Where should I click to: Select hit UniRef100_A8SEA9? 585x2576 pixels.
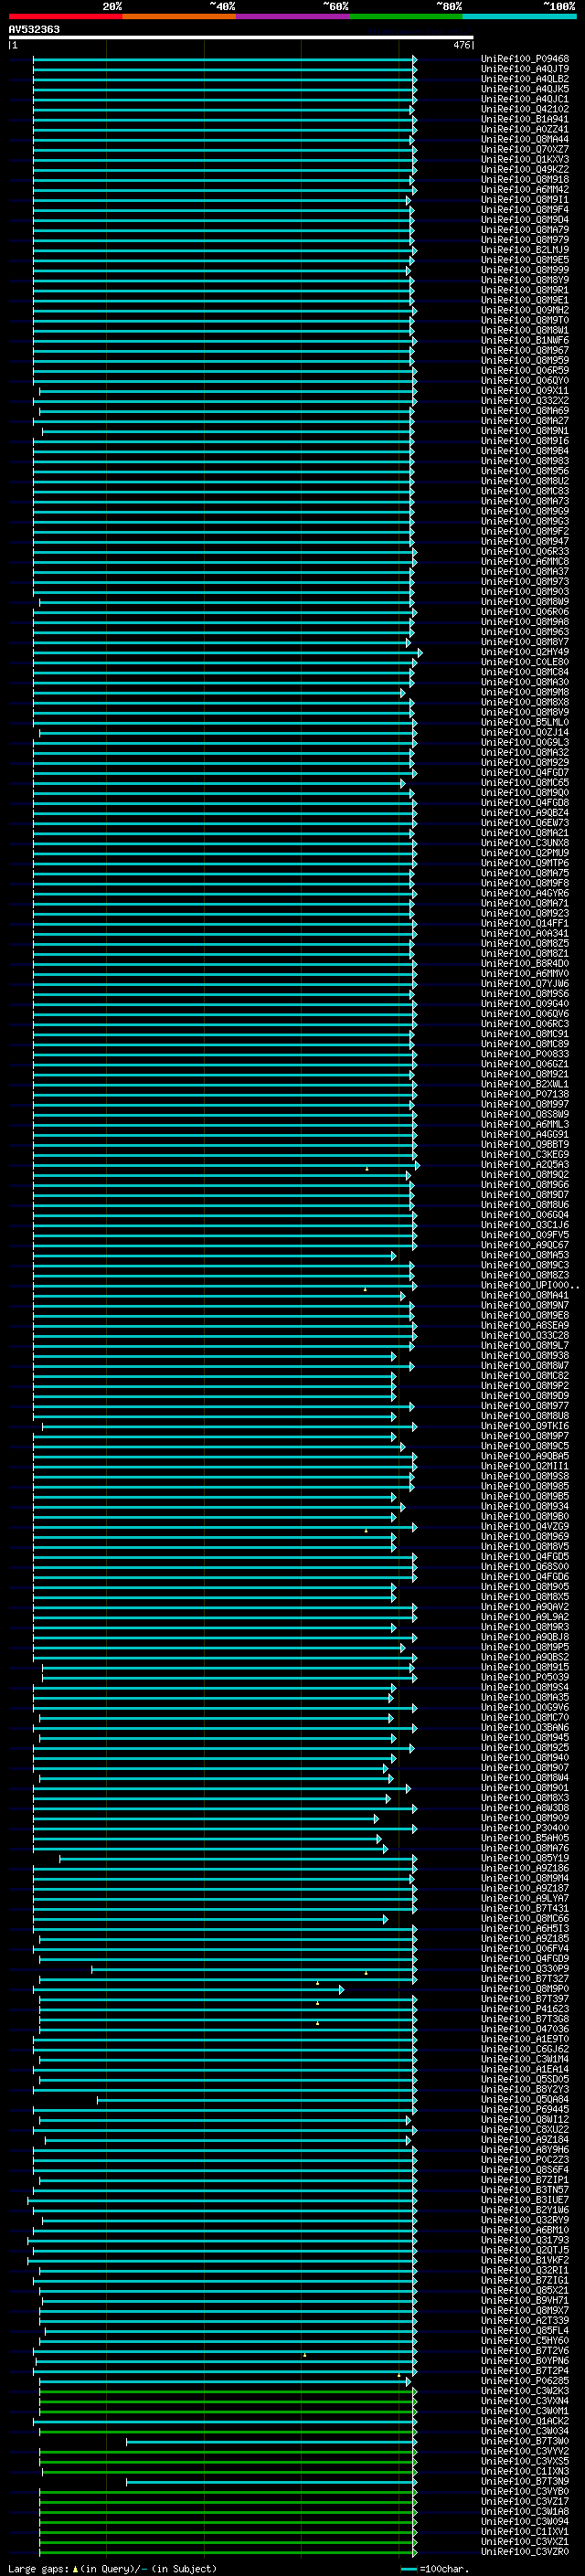click(525, 1325)
